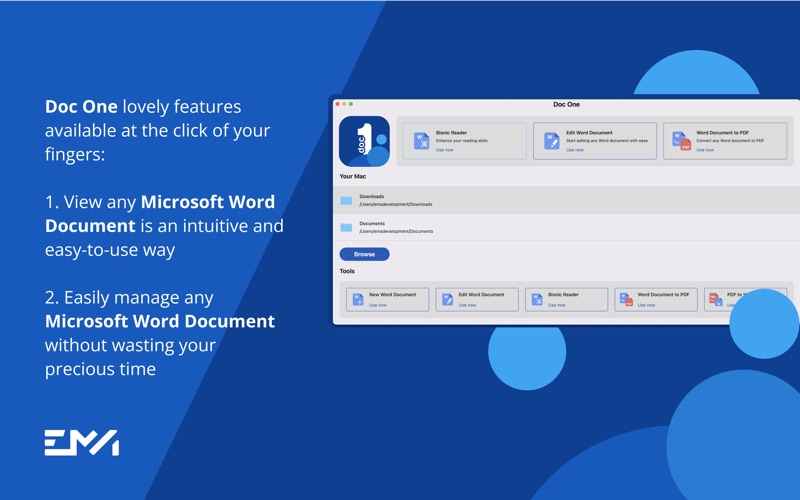
Task: Click the Bionic Reader title in the top banner
Action: coord(452,133)
